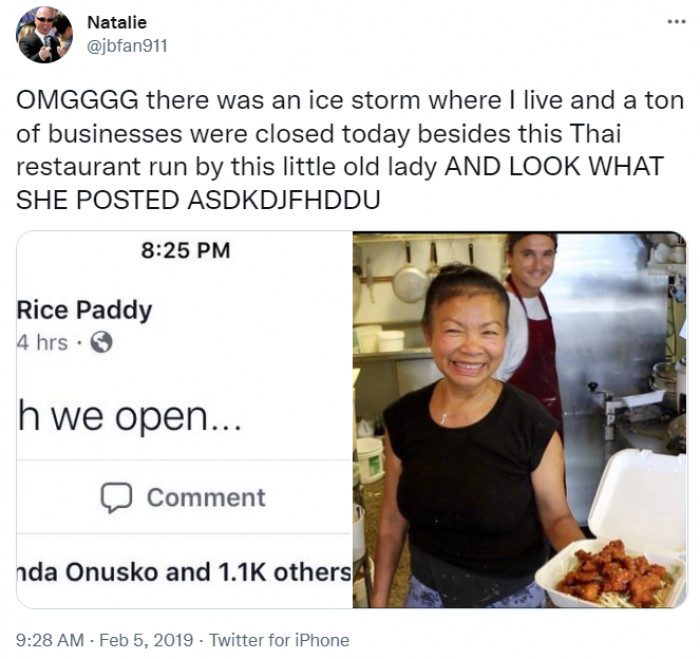This screenshot has height=659, width=700.
Task: Click the Twitter for iPhone source link
Action: tap(279, 640)
